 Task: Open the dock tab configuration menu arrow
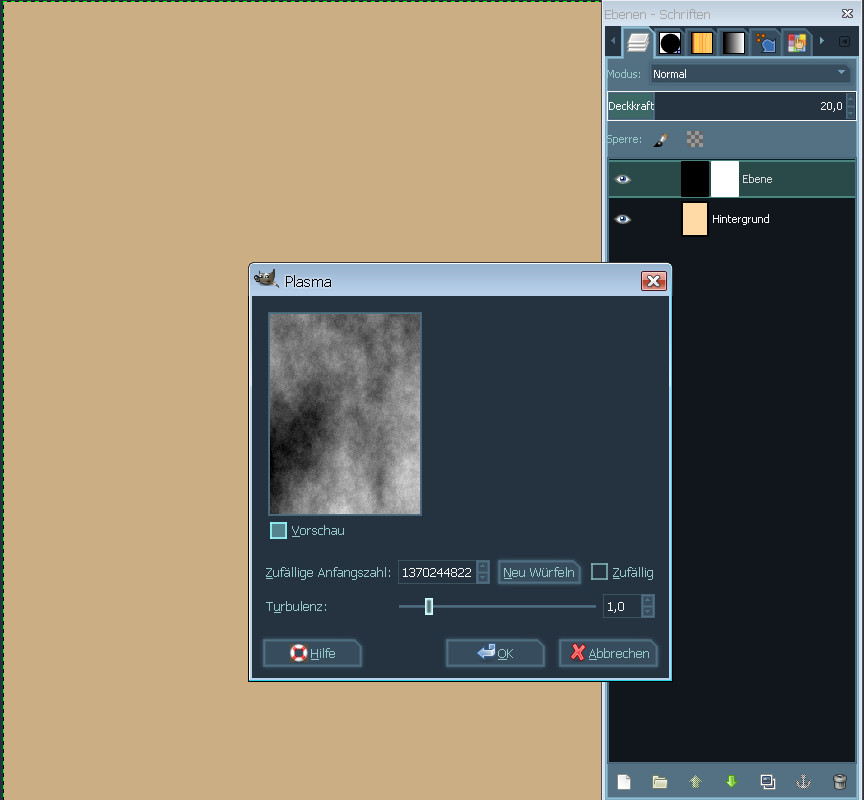click(844, 42)
